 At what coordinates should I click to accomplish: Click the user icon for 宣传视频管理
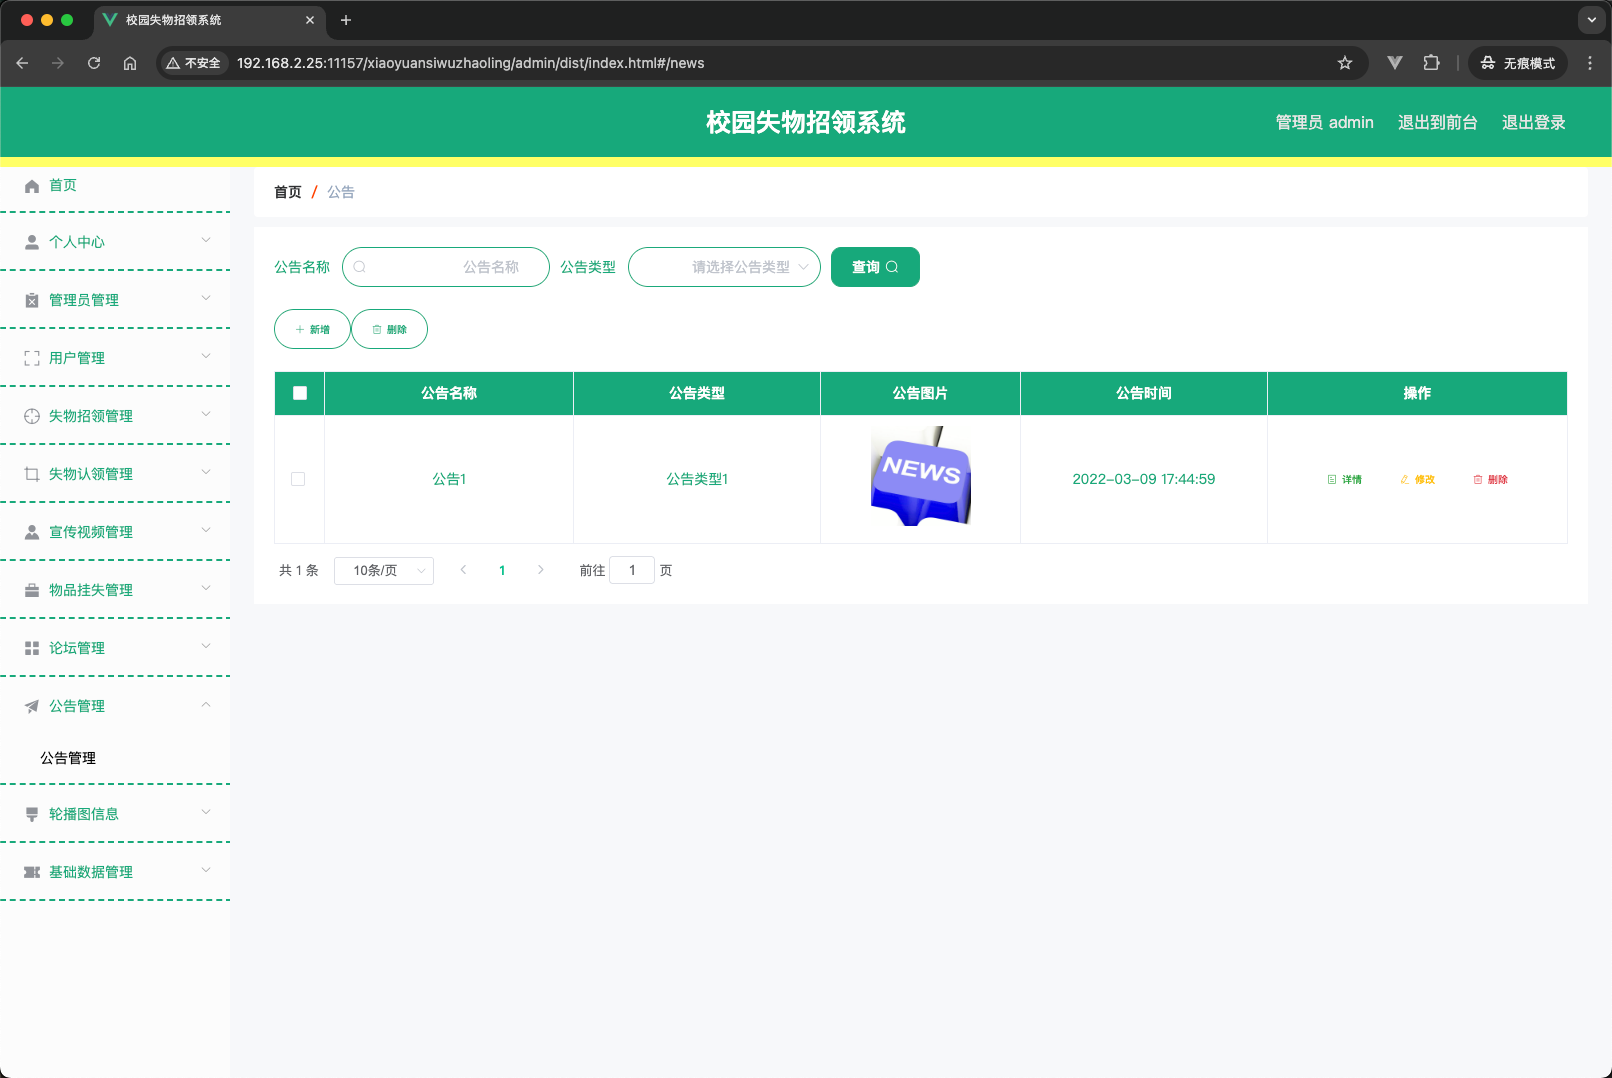(32, 532)
